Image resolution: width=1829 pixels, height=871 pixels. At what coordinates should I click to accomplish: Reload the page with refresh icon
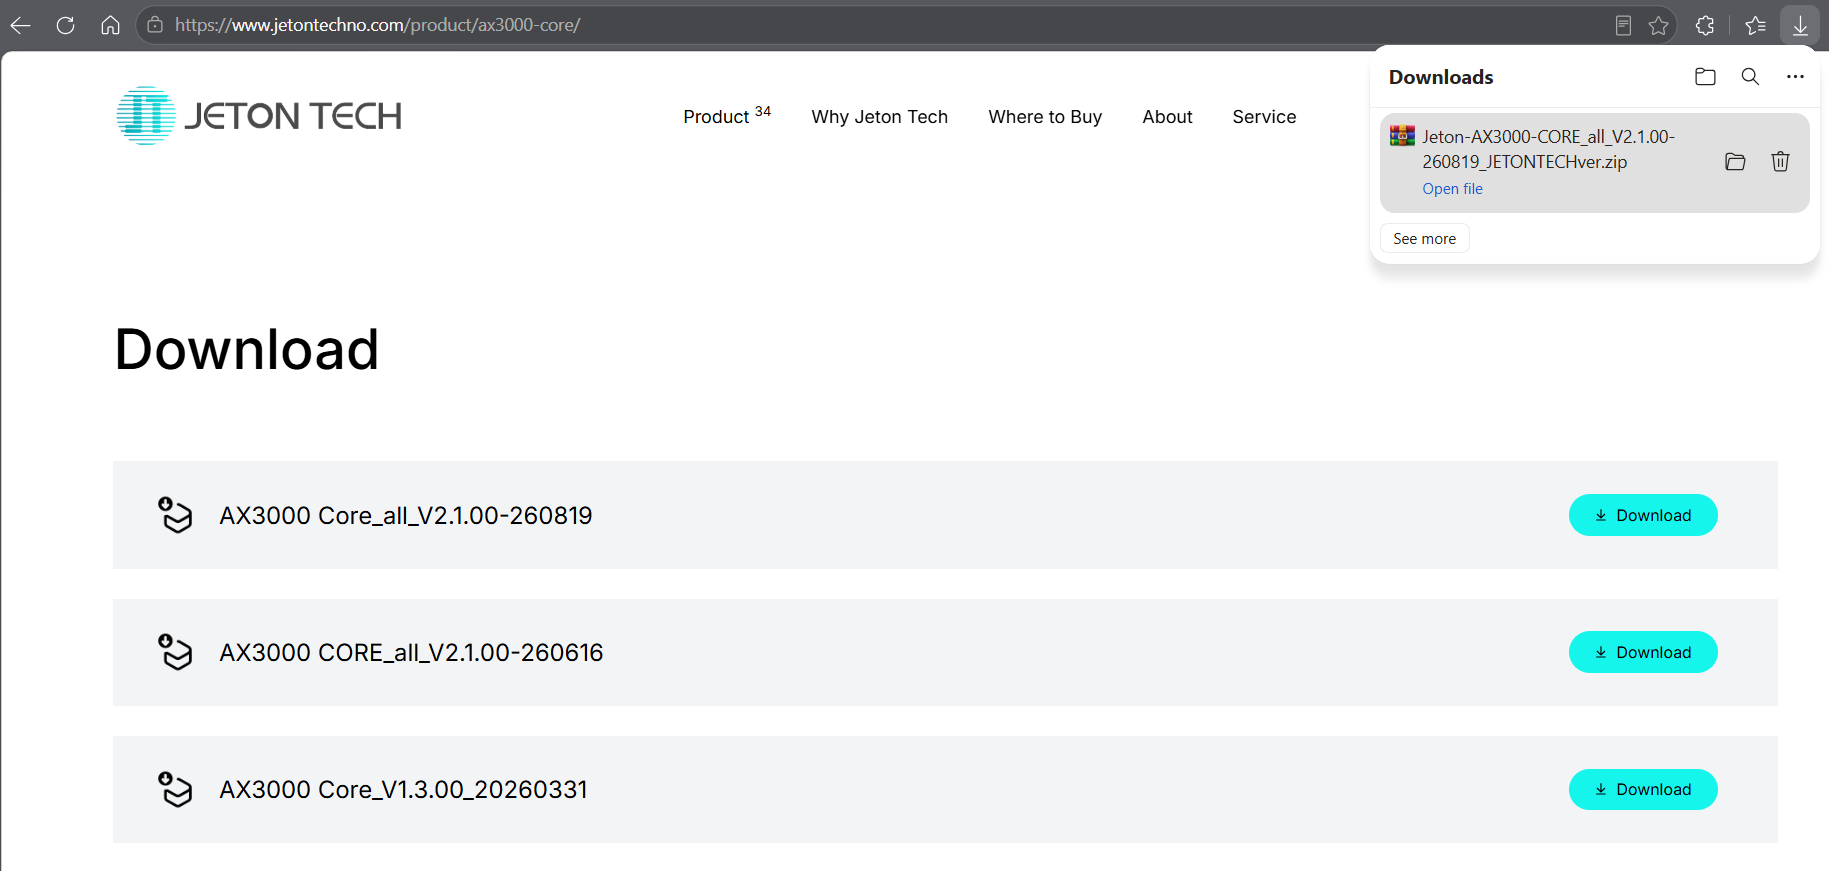[66, 25]
